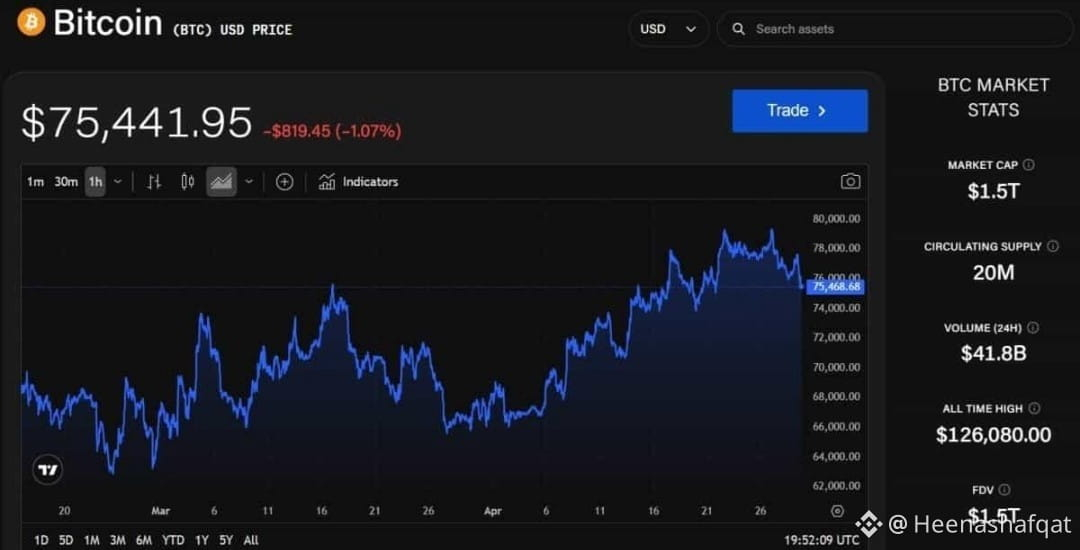The image size is (1080, 550).
Task: Toggle the 1h interval
Action: [x=95, y=182]
